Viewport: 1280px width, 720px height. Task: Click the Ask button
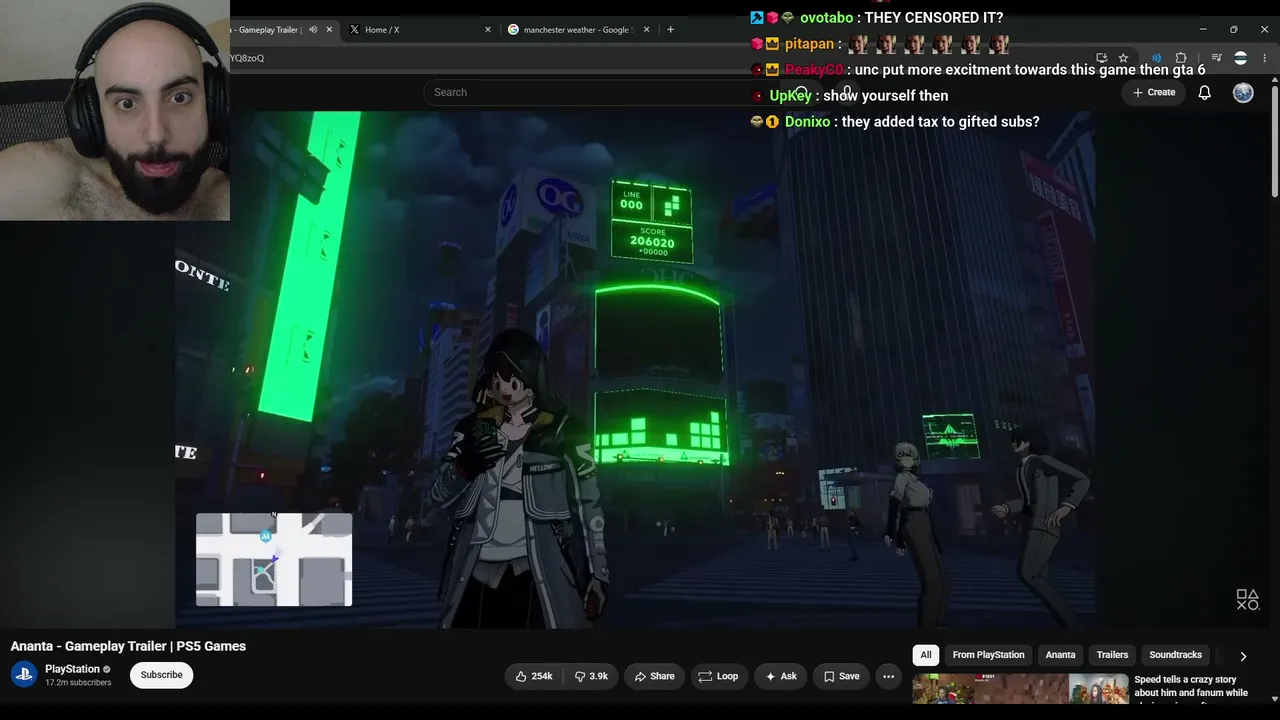point(781,676)
